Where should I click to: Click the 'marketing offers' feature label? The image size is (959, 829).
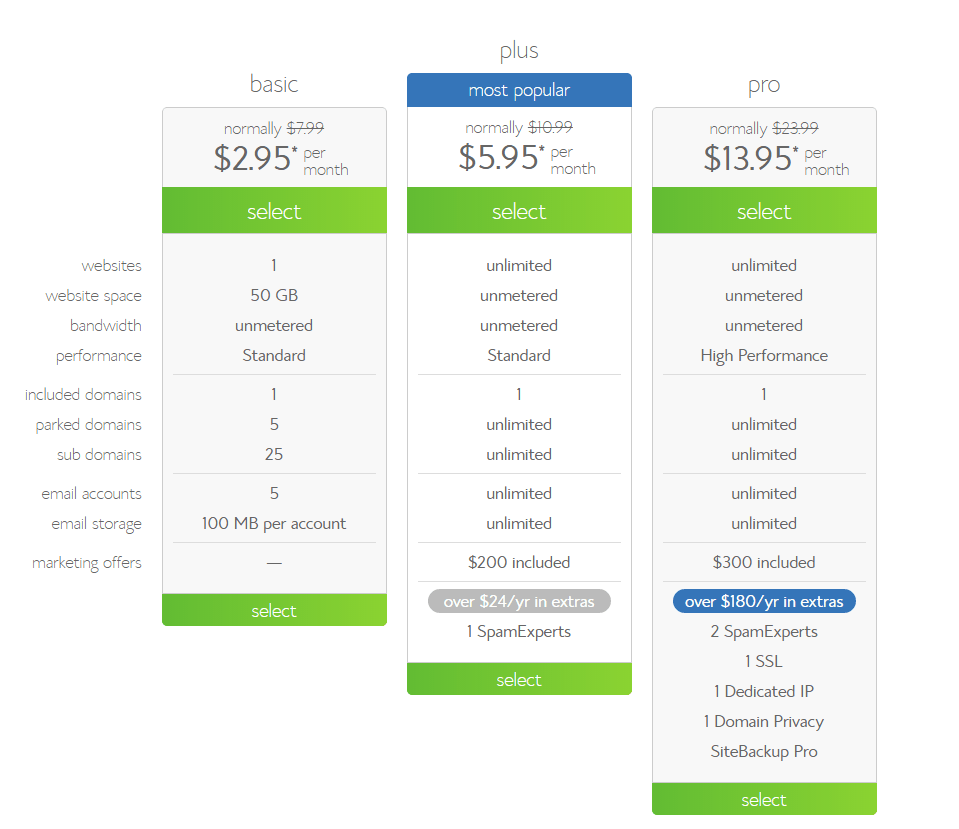(x=87, y=563)
